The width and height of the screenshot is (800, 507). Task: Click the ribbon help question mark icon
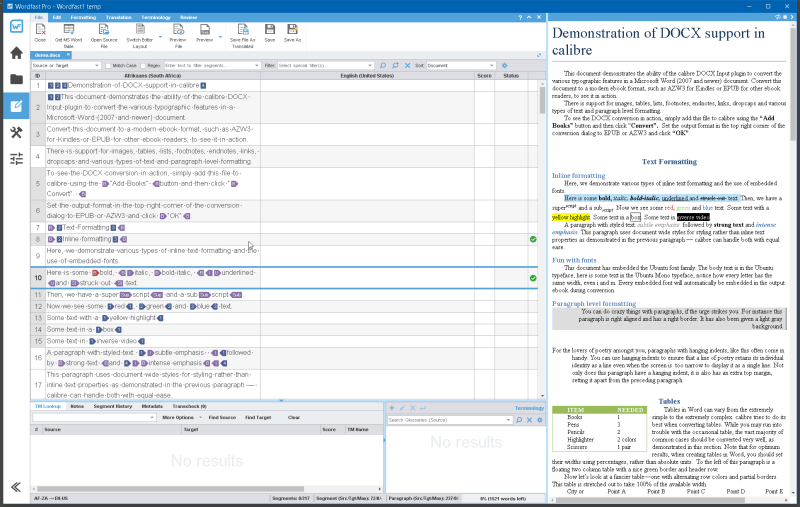[520, 17]
